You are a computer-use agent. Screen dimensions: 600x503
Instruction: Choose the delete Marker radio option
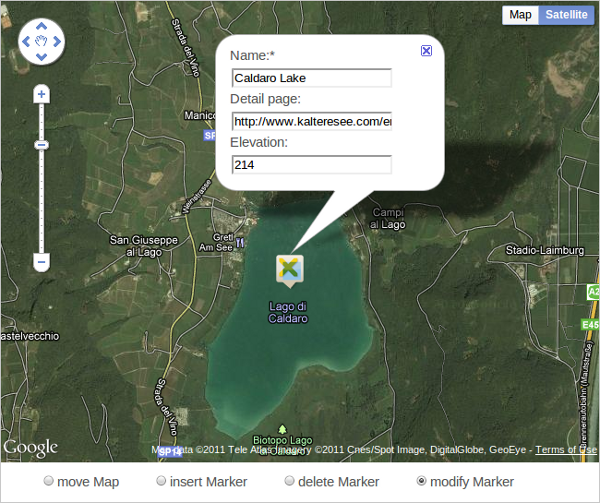tap(290, 482)
